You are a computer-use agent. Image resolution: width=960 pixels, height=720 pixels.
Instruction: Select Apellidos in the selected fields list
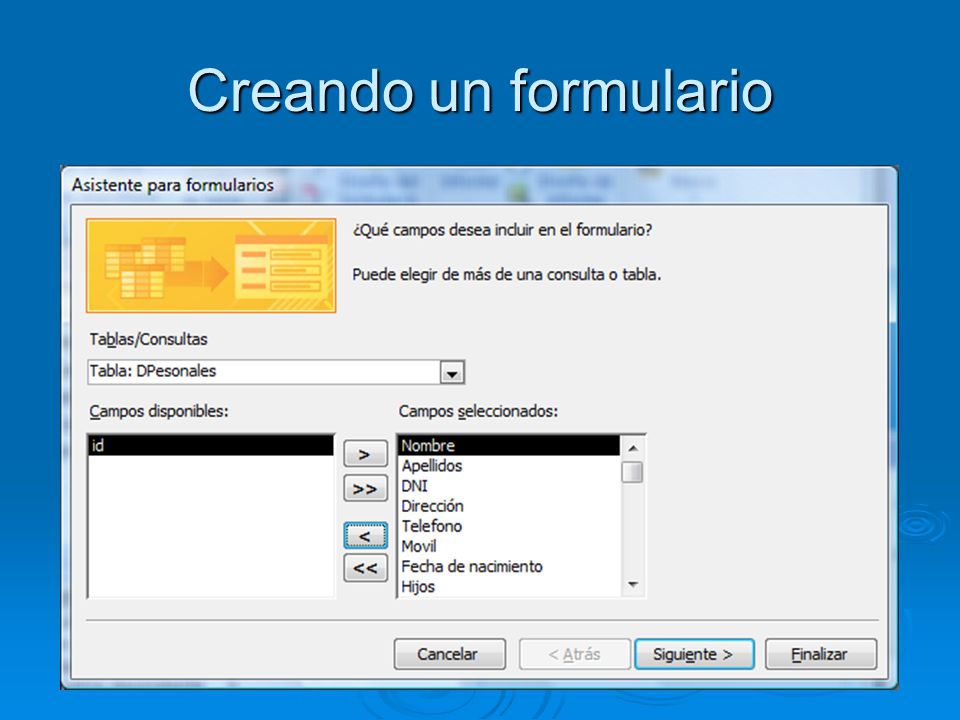point(509,465)
